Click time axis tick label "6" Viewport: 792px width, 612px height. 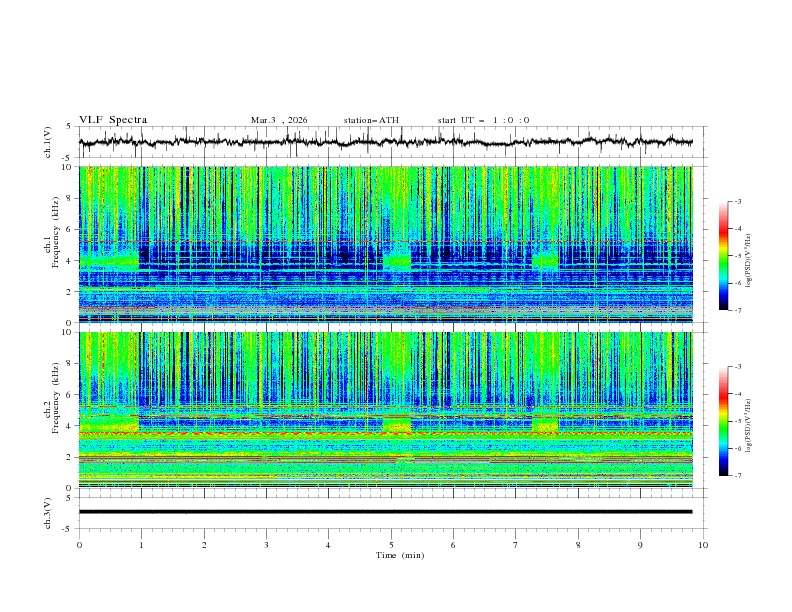point(453,545)
